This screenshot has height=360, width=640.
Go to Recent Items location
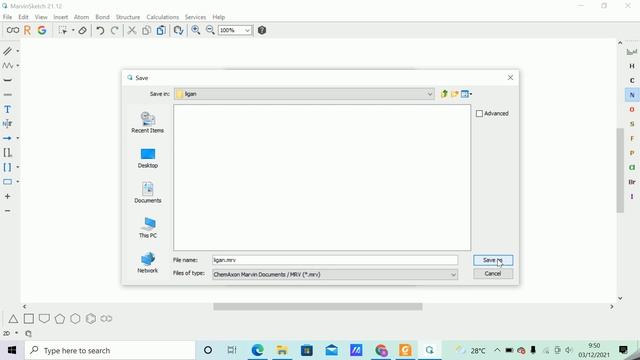(x=147, y=122)
